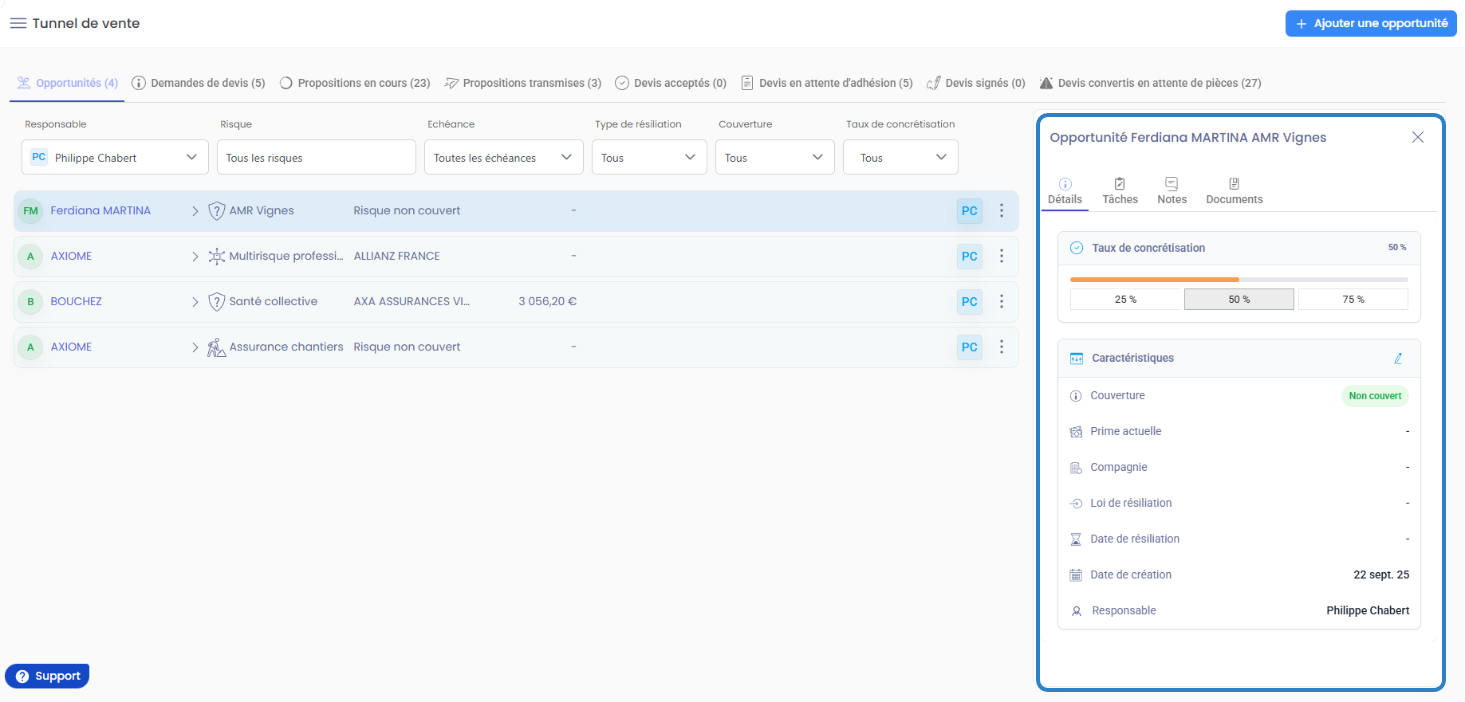The height and width of the screenshot is (702, 1465).
Task: Set concrétisation rate to 25 %
Action: pyautogui.click(x=1125, y=299)
